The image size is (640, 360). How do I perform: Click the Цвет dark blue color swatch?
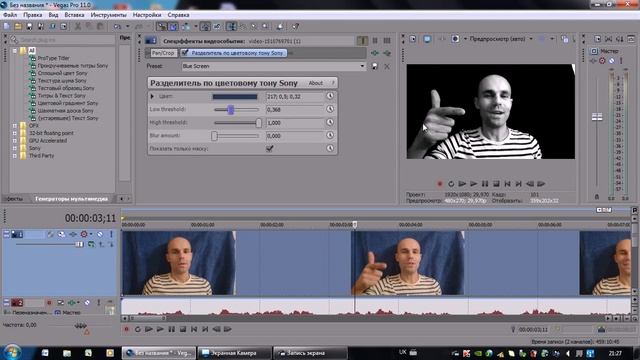click(235, 96)
